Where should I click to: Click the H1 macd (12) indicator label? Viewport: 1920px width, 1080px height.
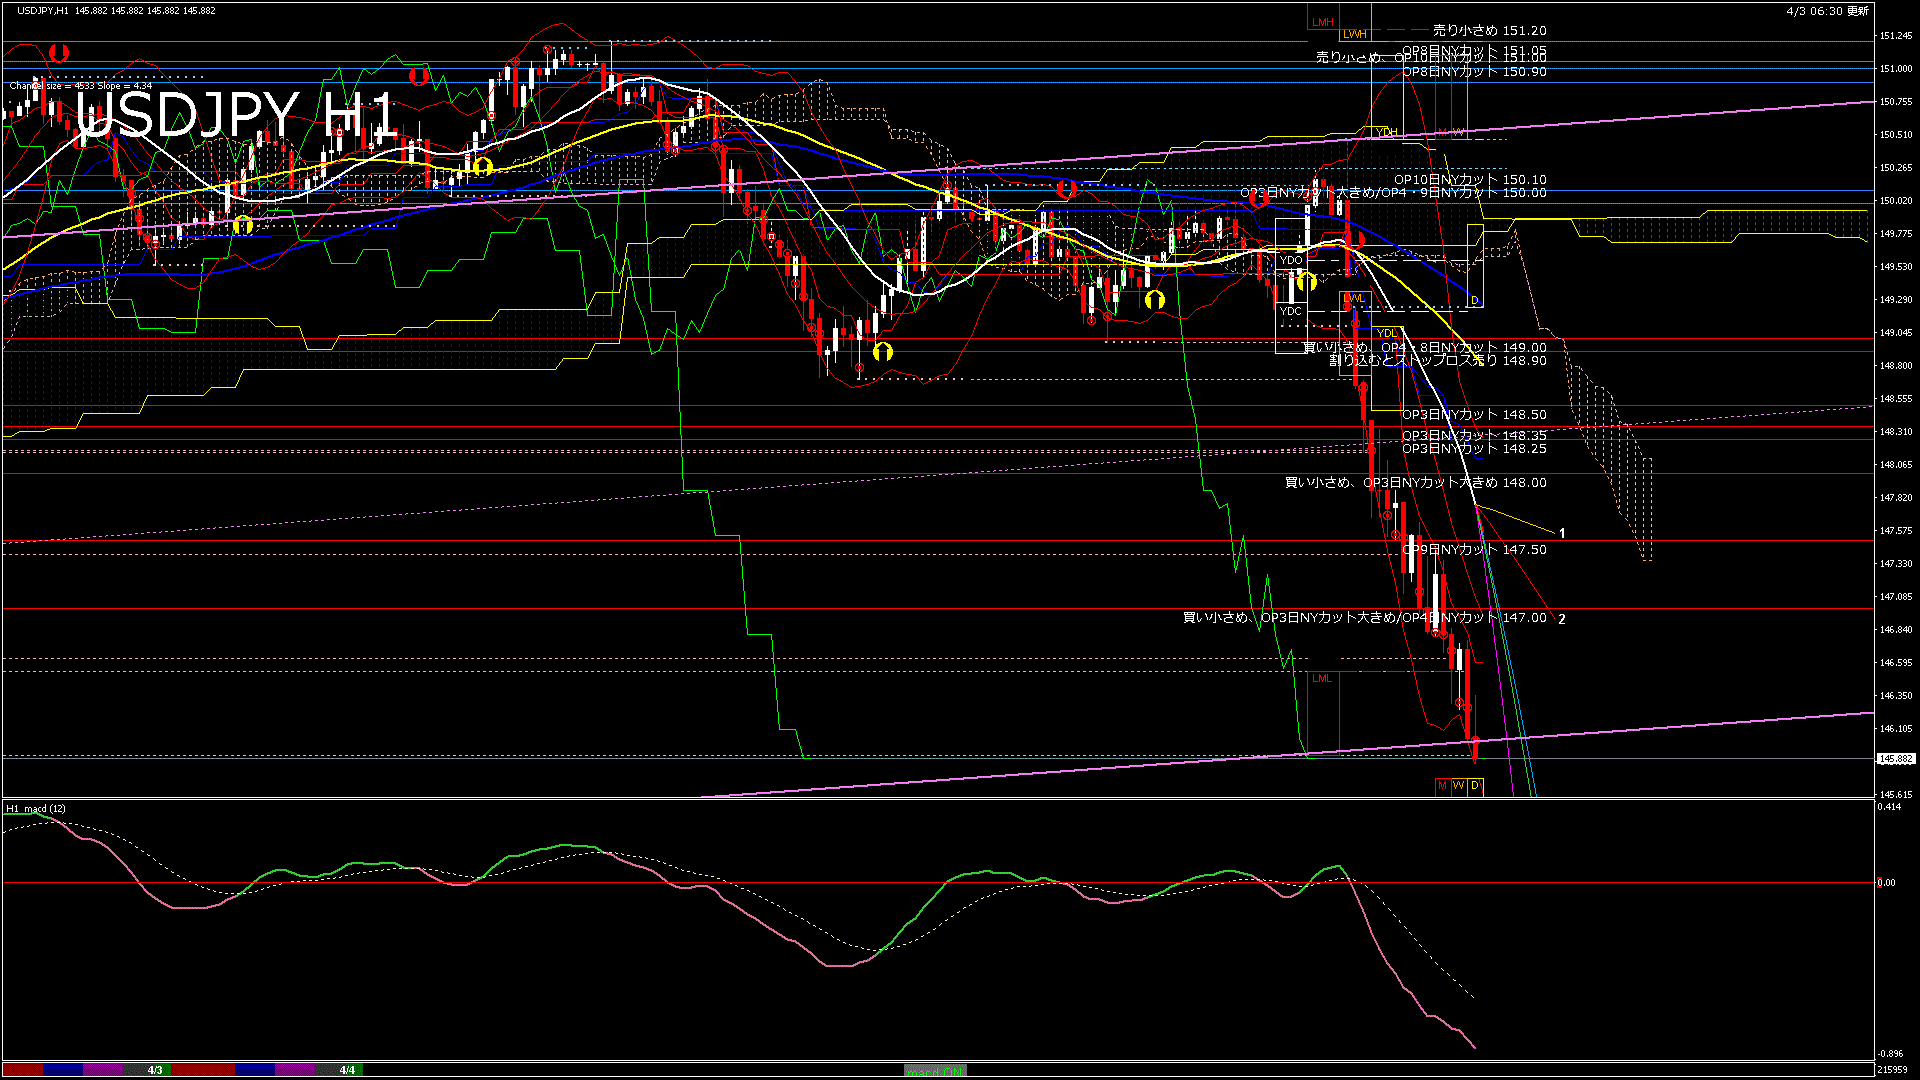tap(36, 809)
